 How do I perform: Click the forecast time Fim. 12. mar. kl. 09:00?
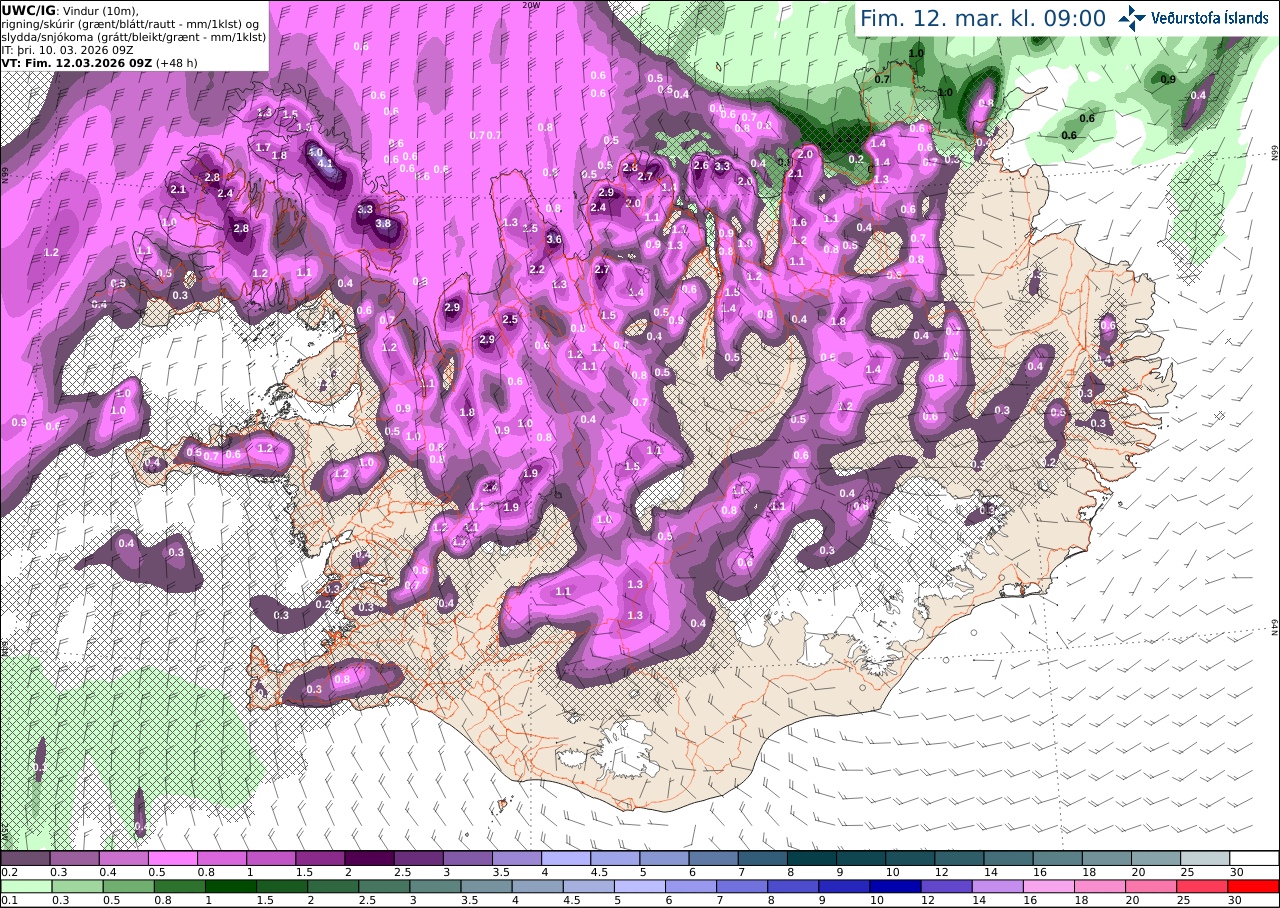click(982, 18)
